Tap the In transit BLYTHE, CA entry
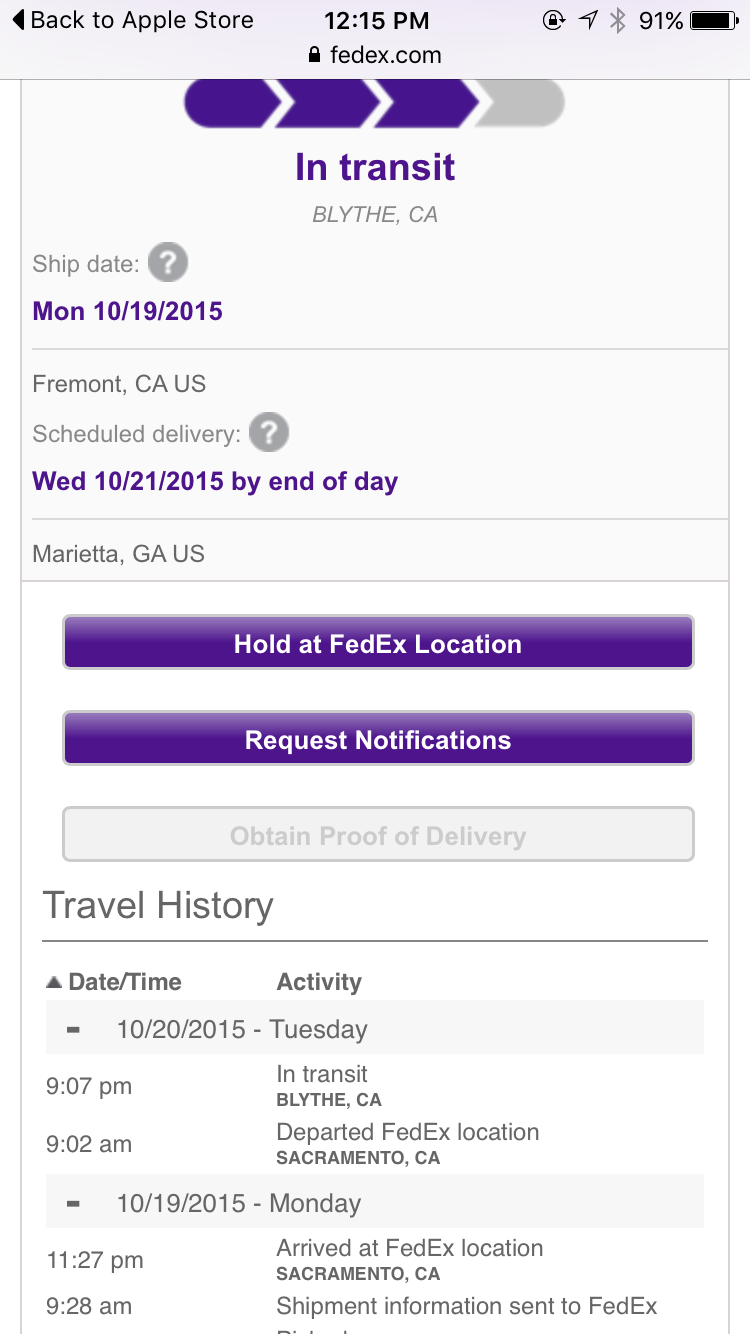The height and width of the screenshot is (1334, 750). (329, 1085)
